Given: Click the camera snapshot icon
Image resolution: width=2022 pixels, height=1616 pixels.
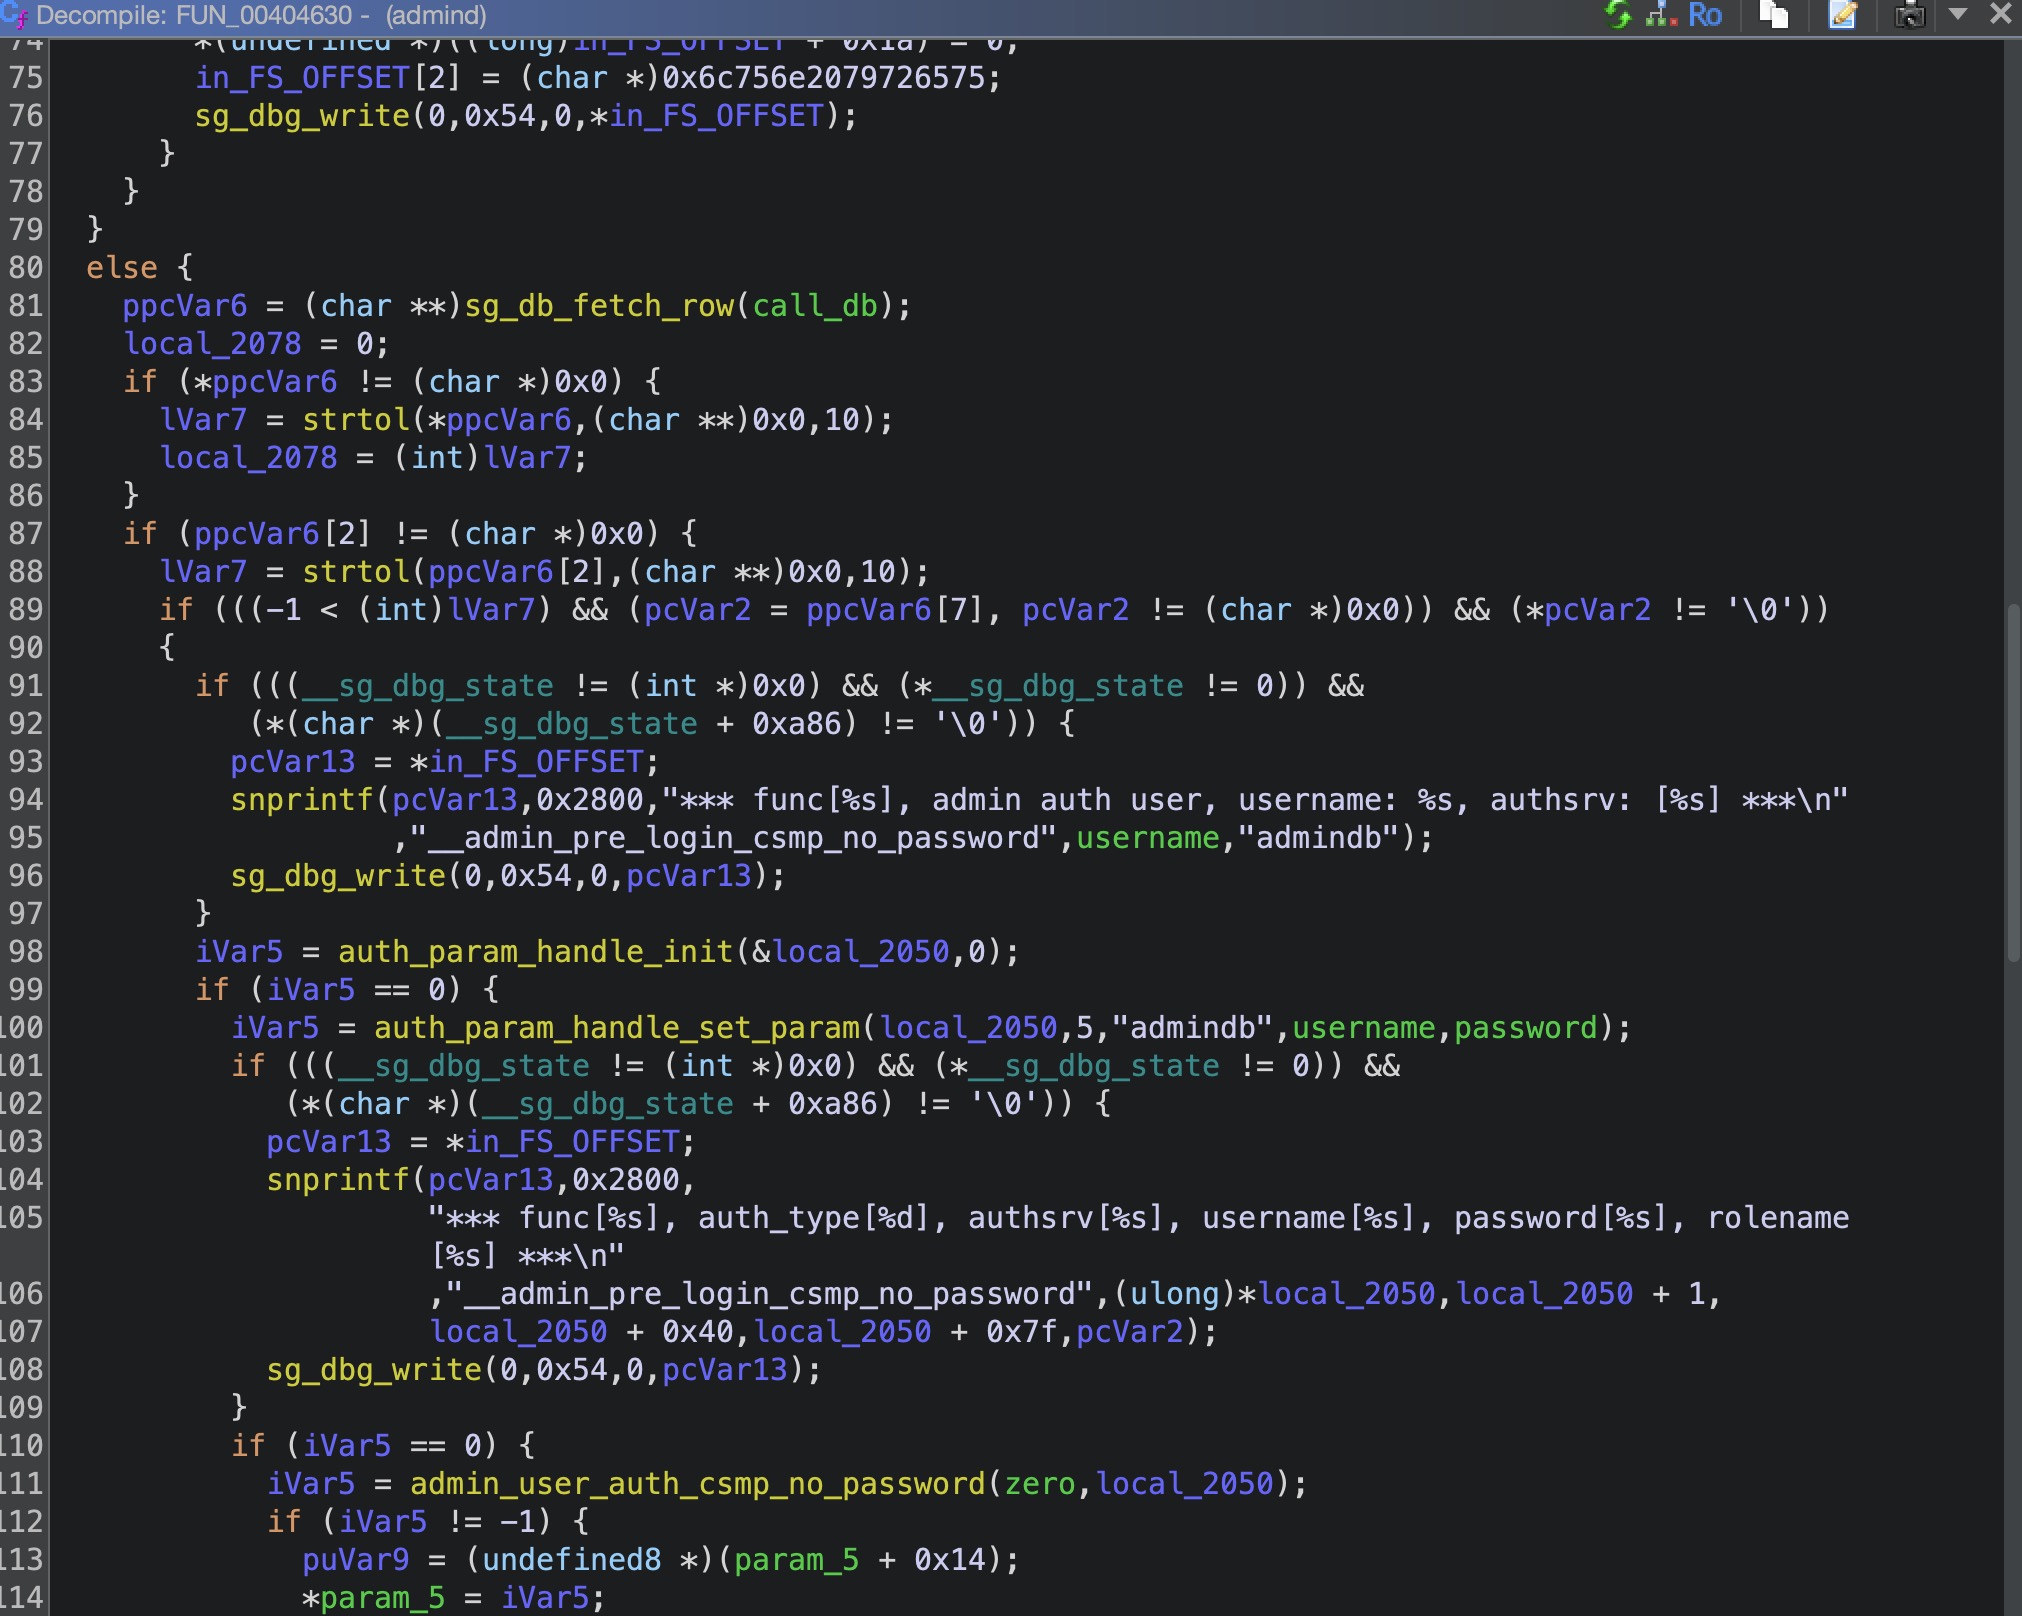Looking at the screenshot, I should tap(1909, 14).
